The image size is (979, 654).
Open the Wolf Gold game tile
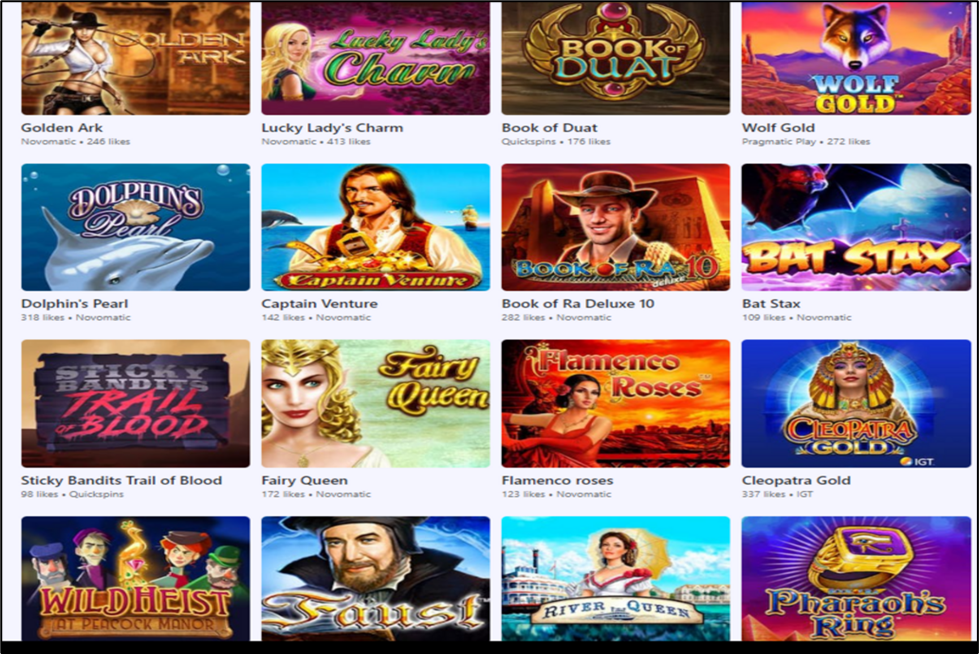point(856,58)
